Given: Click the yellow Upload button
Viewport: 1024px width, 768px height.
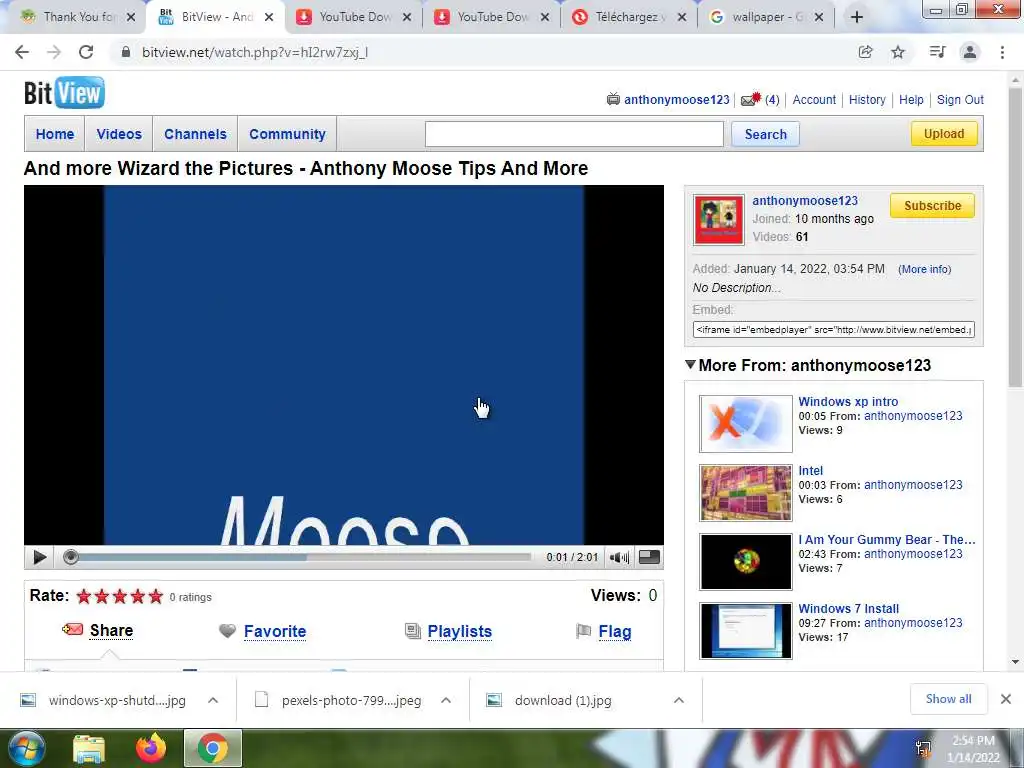Looking at the screenshot, I should (944, 133).
